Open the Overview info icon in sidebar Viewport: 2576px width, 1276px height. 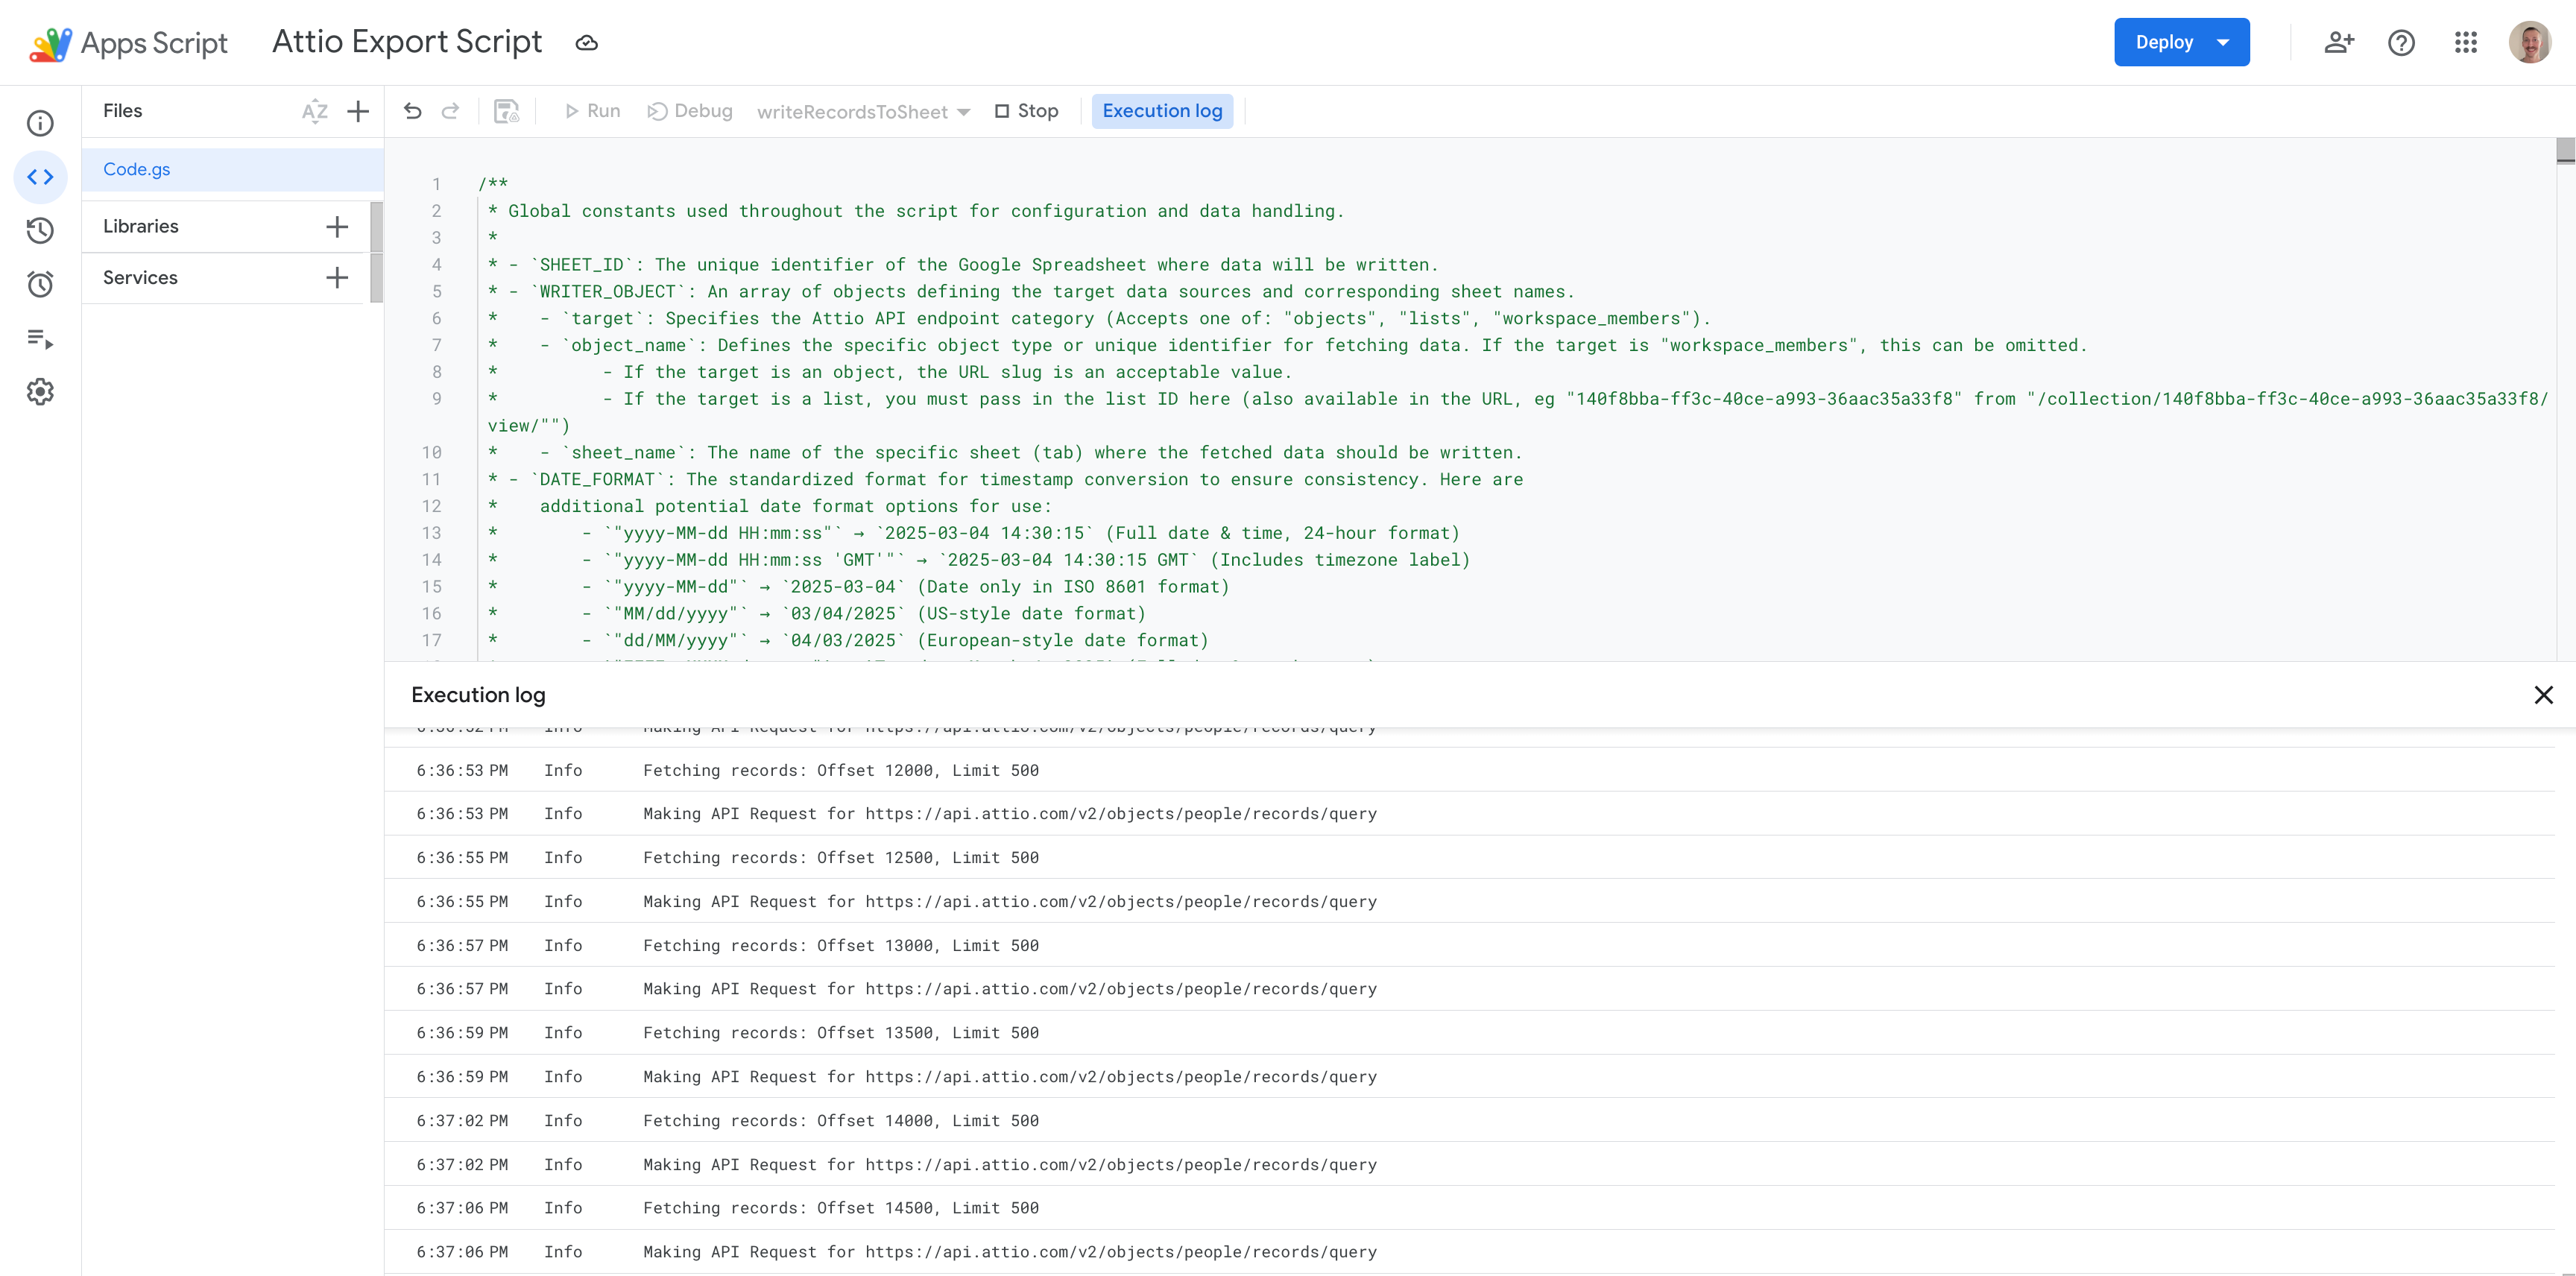point(40,123)
